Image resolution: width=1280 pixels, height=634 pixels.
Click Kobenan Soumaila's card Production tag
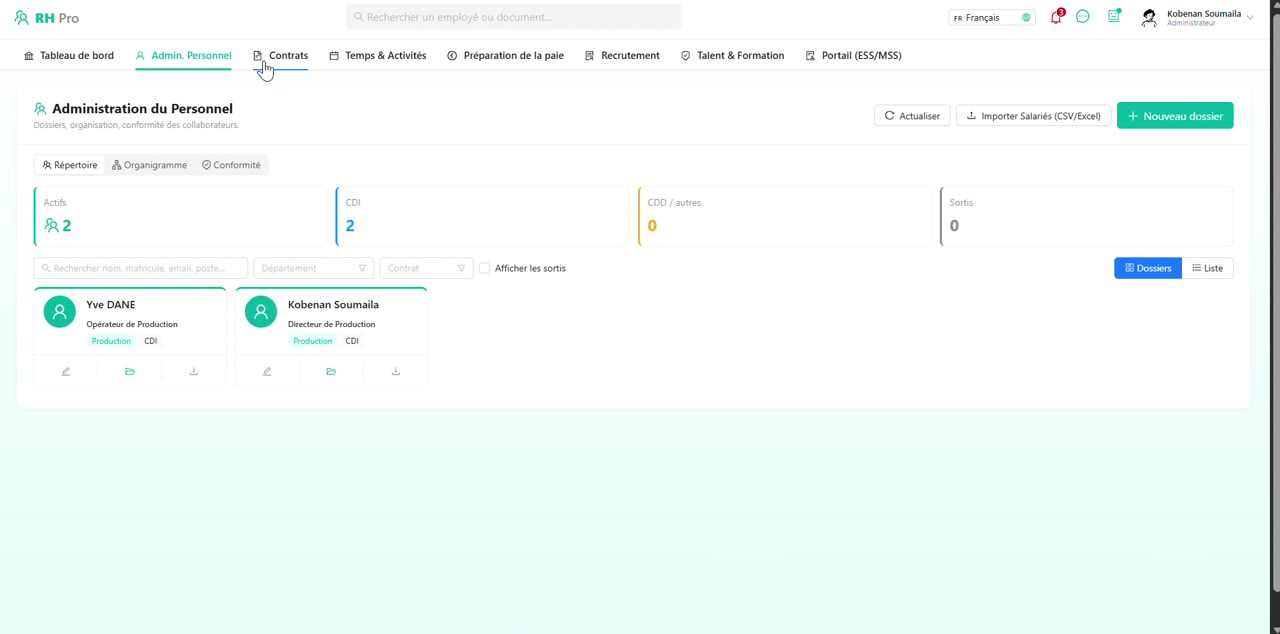(312, 341)
